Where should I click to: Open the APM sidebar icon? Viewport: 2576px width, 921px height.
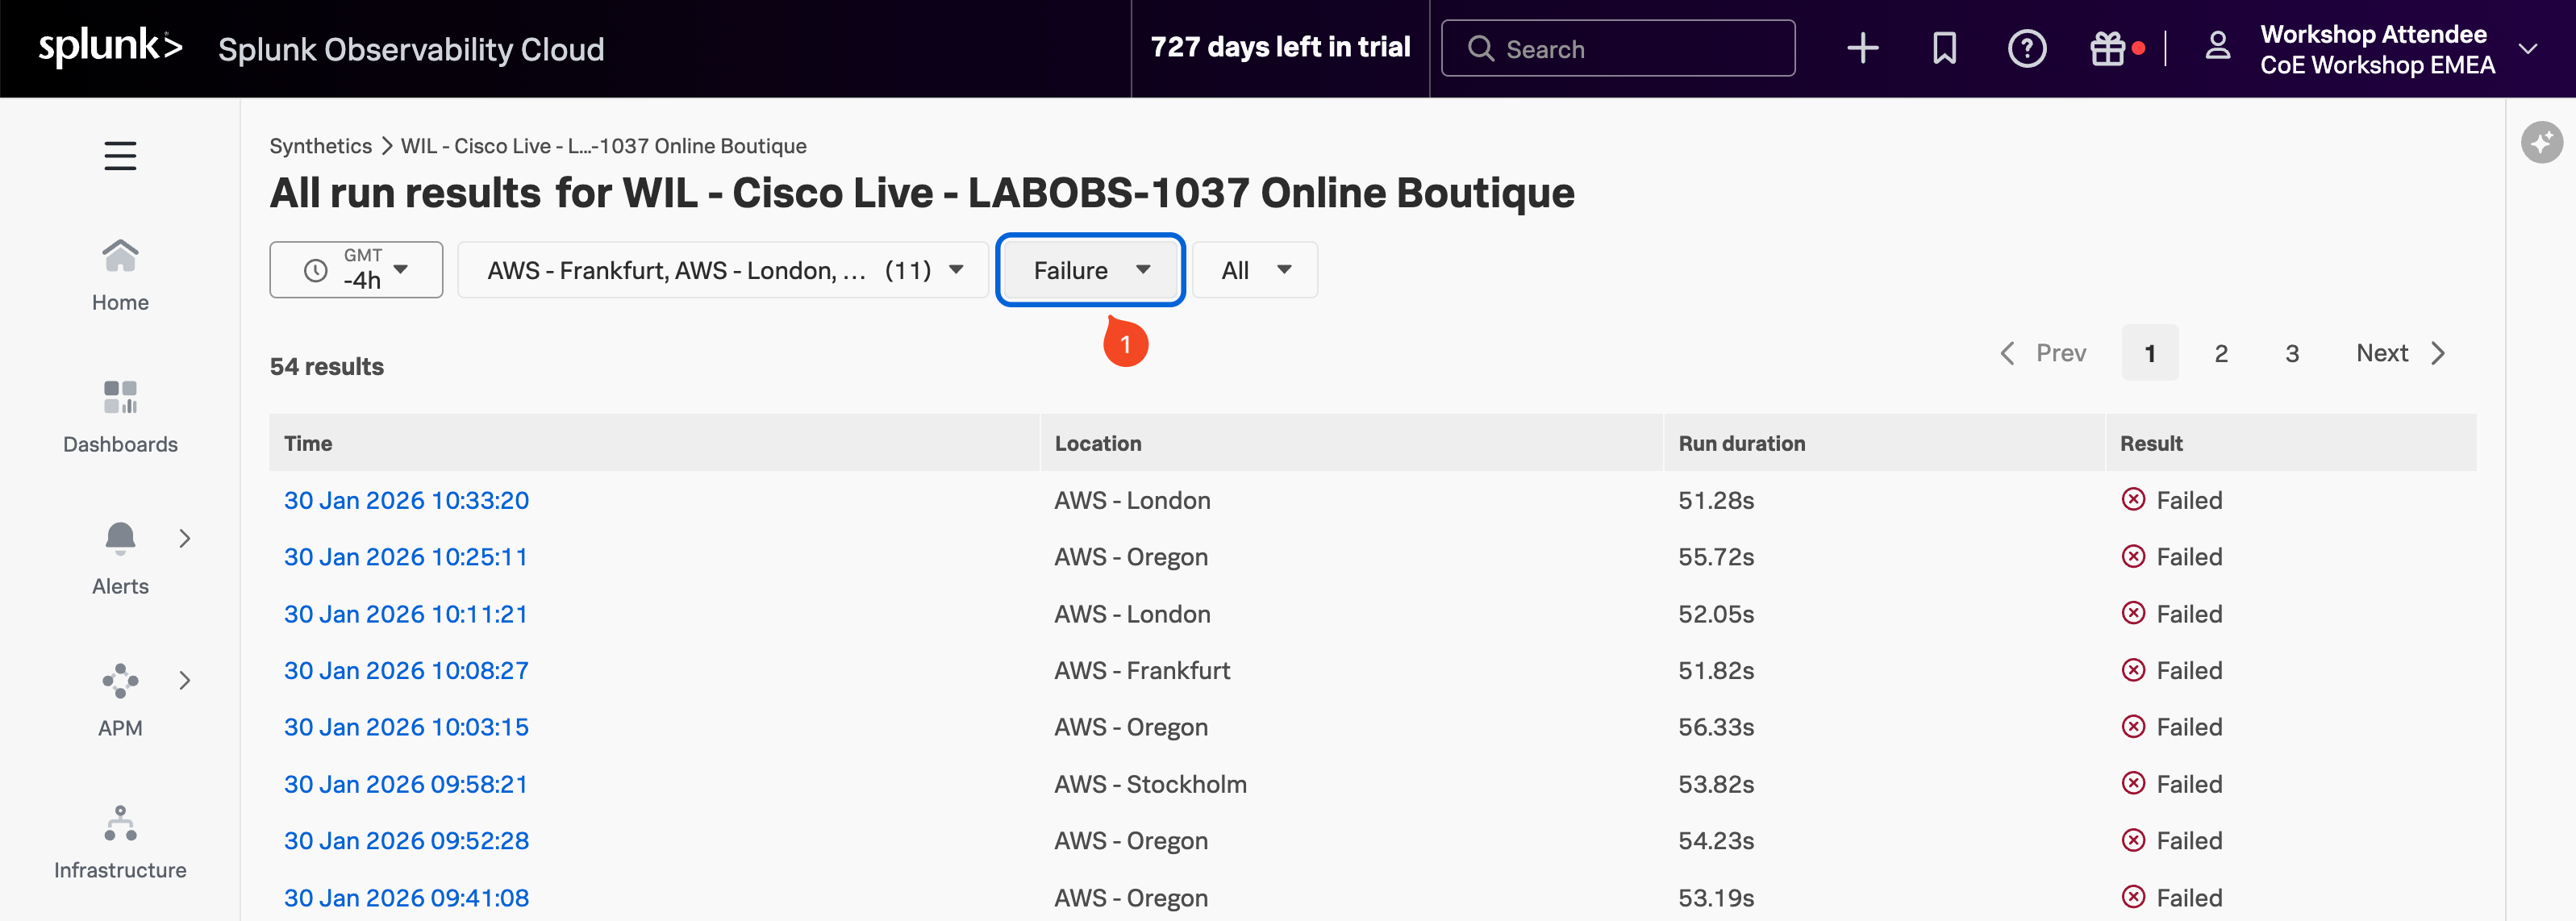click(x=120, y=681)
